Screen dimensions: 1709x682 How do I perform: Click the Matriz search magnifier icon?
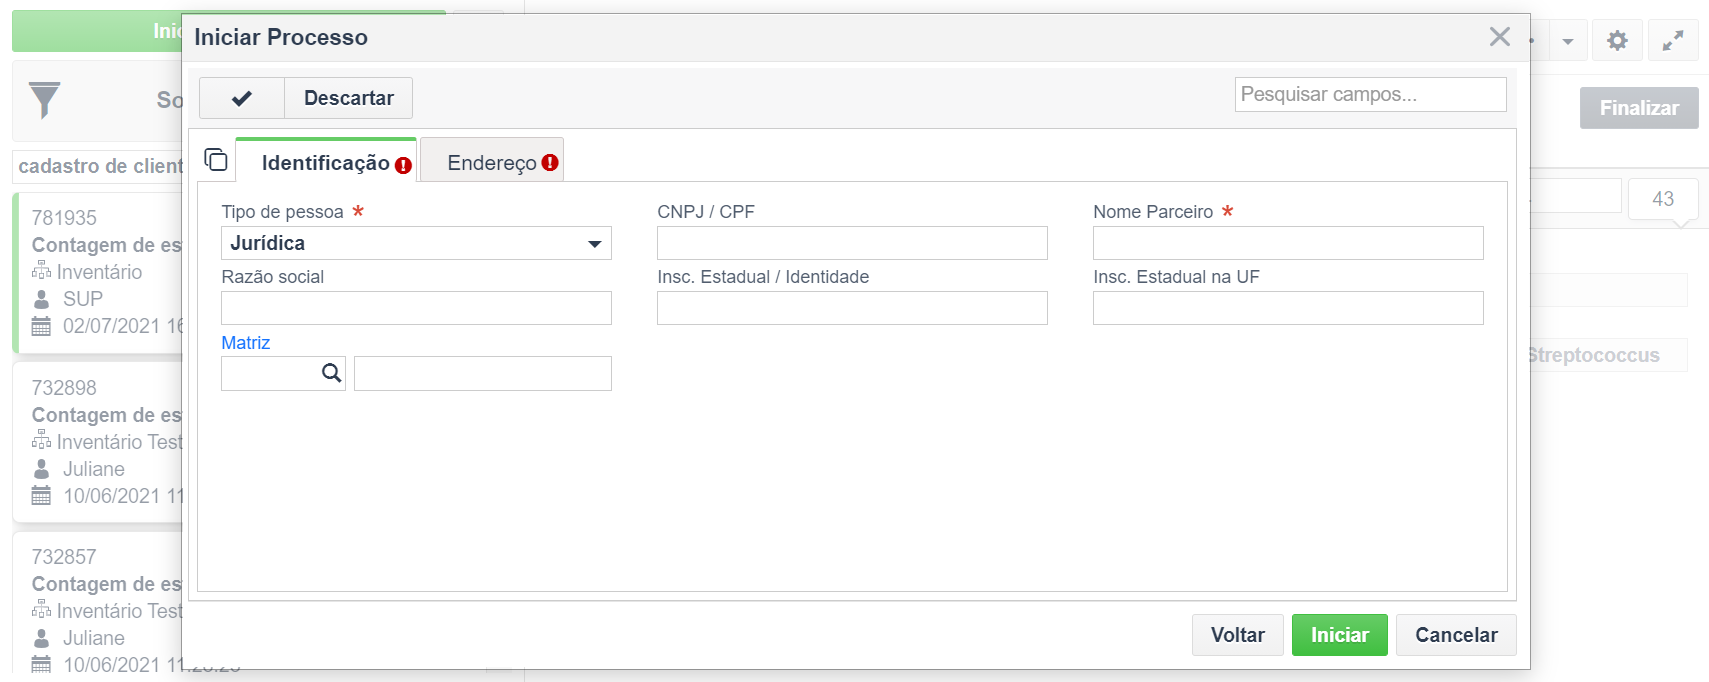coord(331,373)
